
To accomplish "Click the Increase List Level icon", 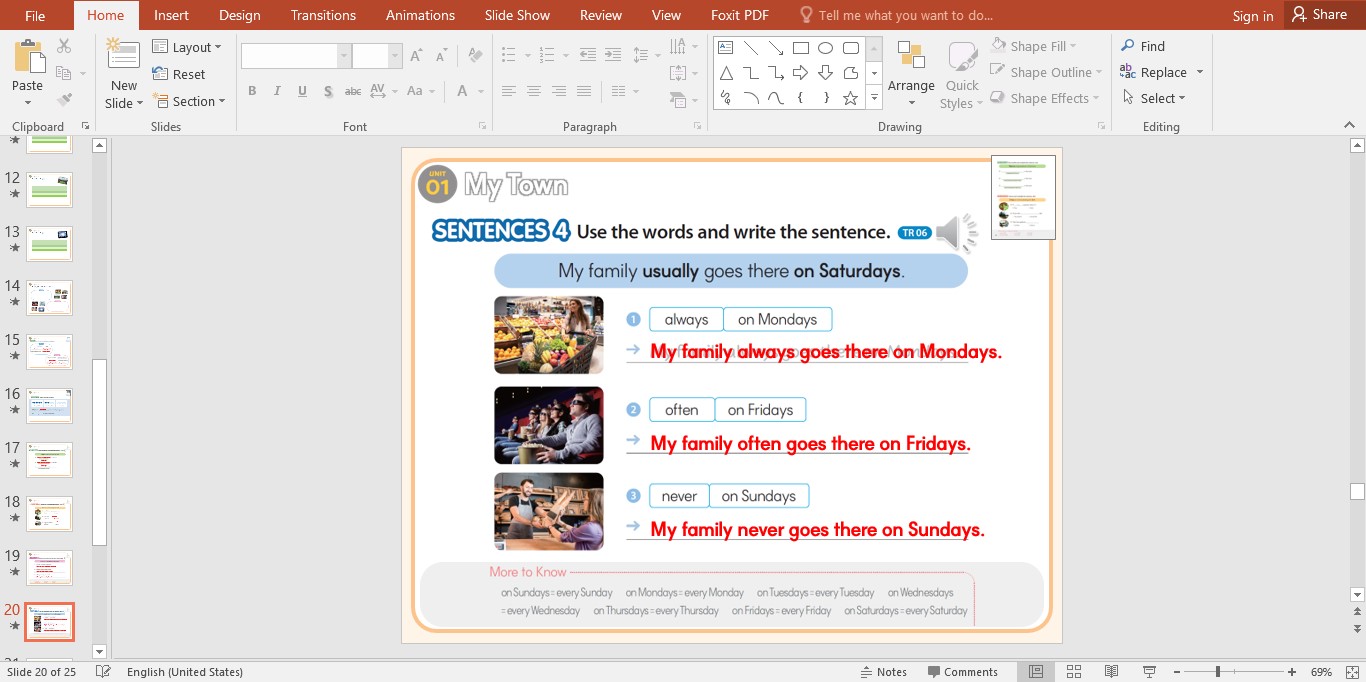I will [x=611, y=56].
